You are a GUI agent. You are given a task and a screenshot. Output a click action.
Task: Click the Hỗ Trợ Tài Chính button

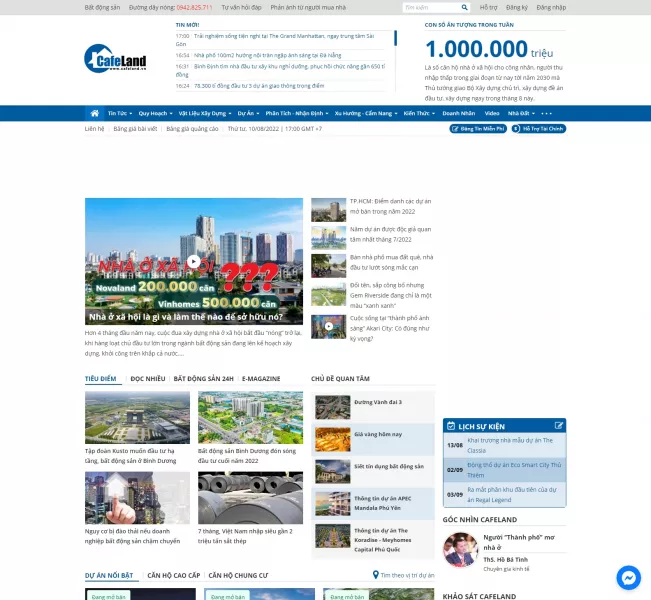point(538,129)
